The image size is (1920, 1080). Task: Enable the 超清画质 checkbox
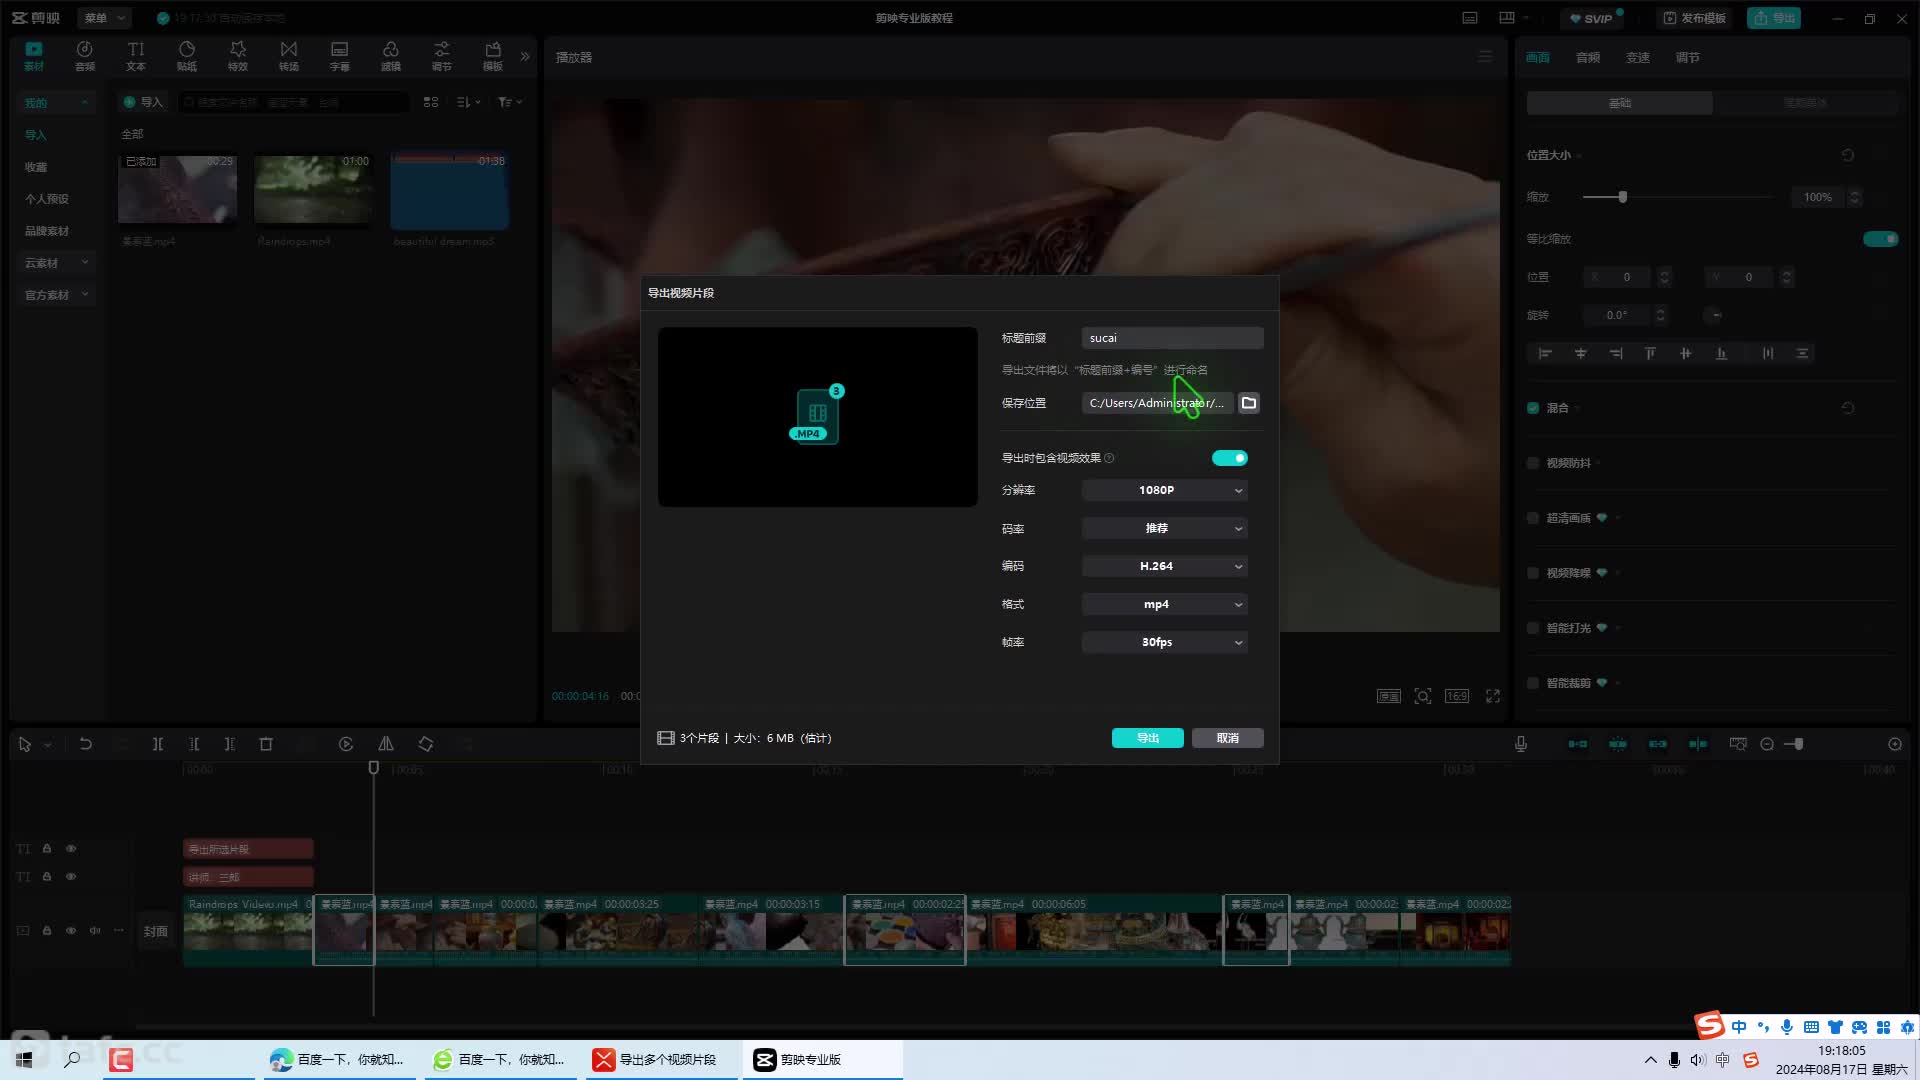coord(1533,518)
